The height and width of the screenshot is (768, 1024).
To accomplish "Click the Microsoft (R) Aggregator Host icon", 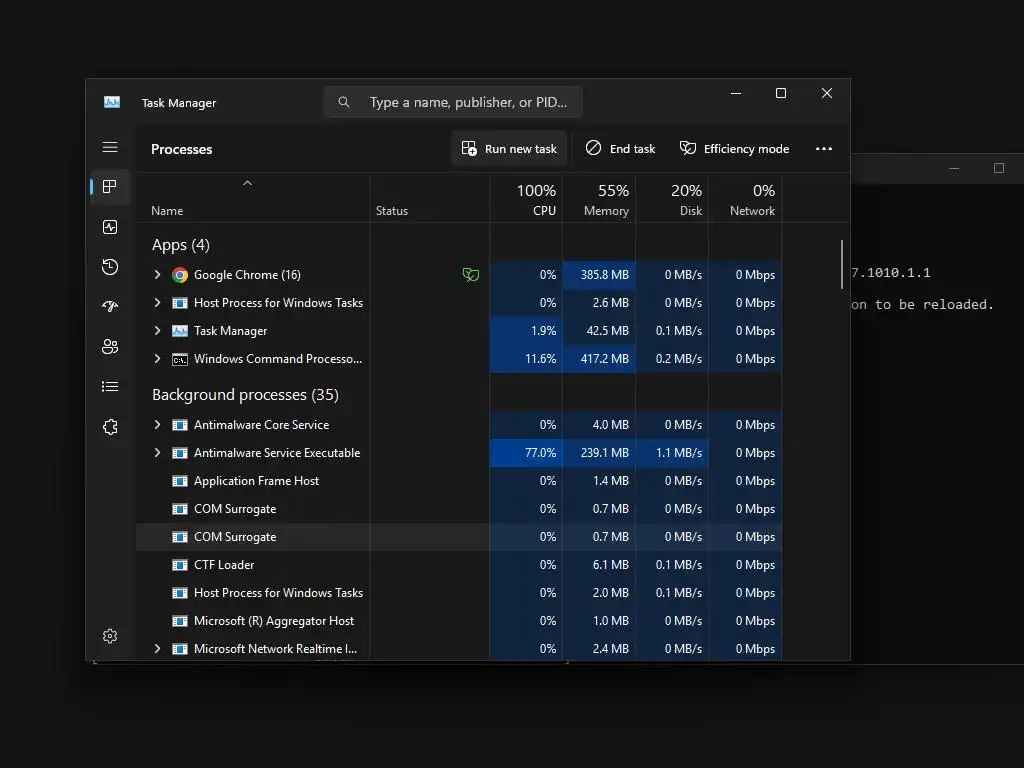I will pos(180,621).
